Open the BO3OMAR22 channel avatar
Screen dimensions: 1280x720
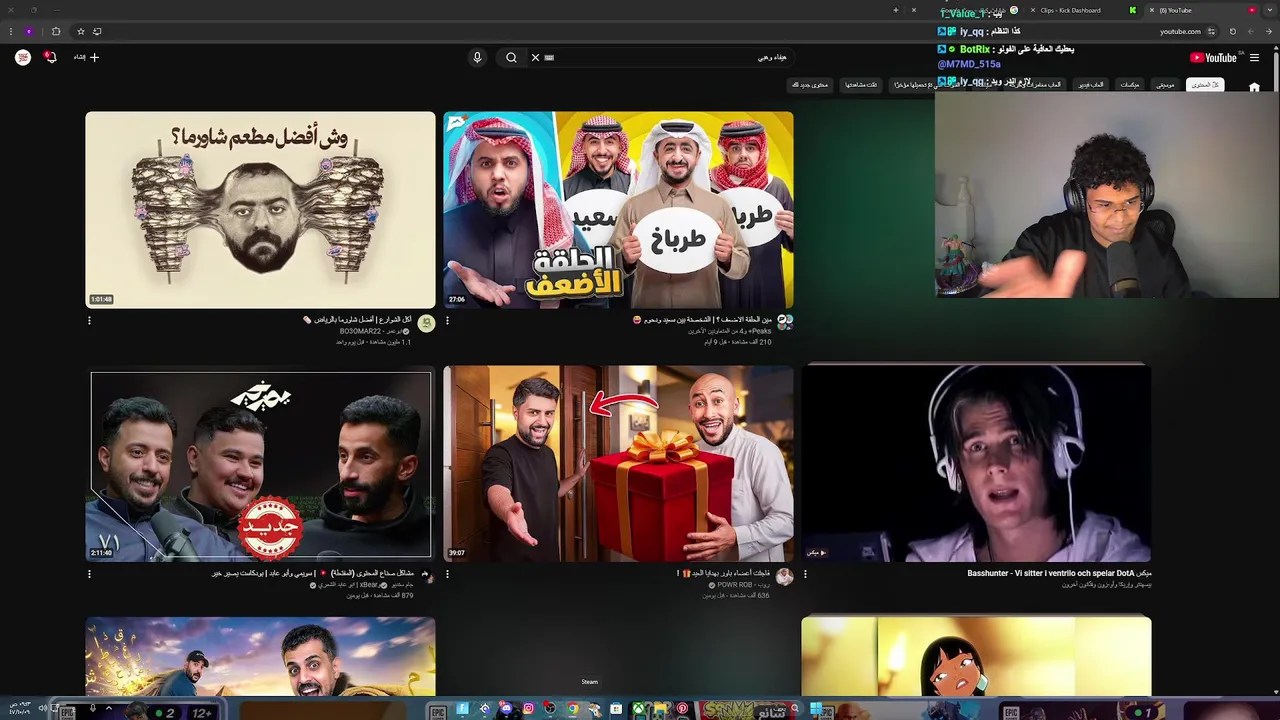coord(427,323)
